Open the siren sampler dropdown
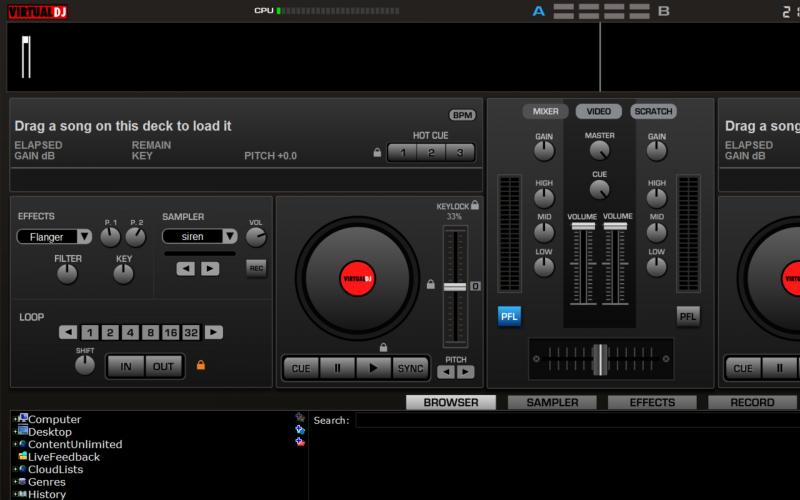The image size is (800, 500). [x=200, y=237]
